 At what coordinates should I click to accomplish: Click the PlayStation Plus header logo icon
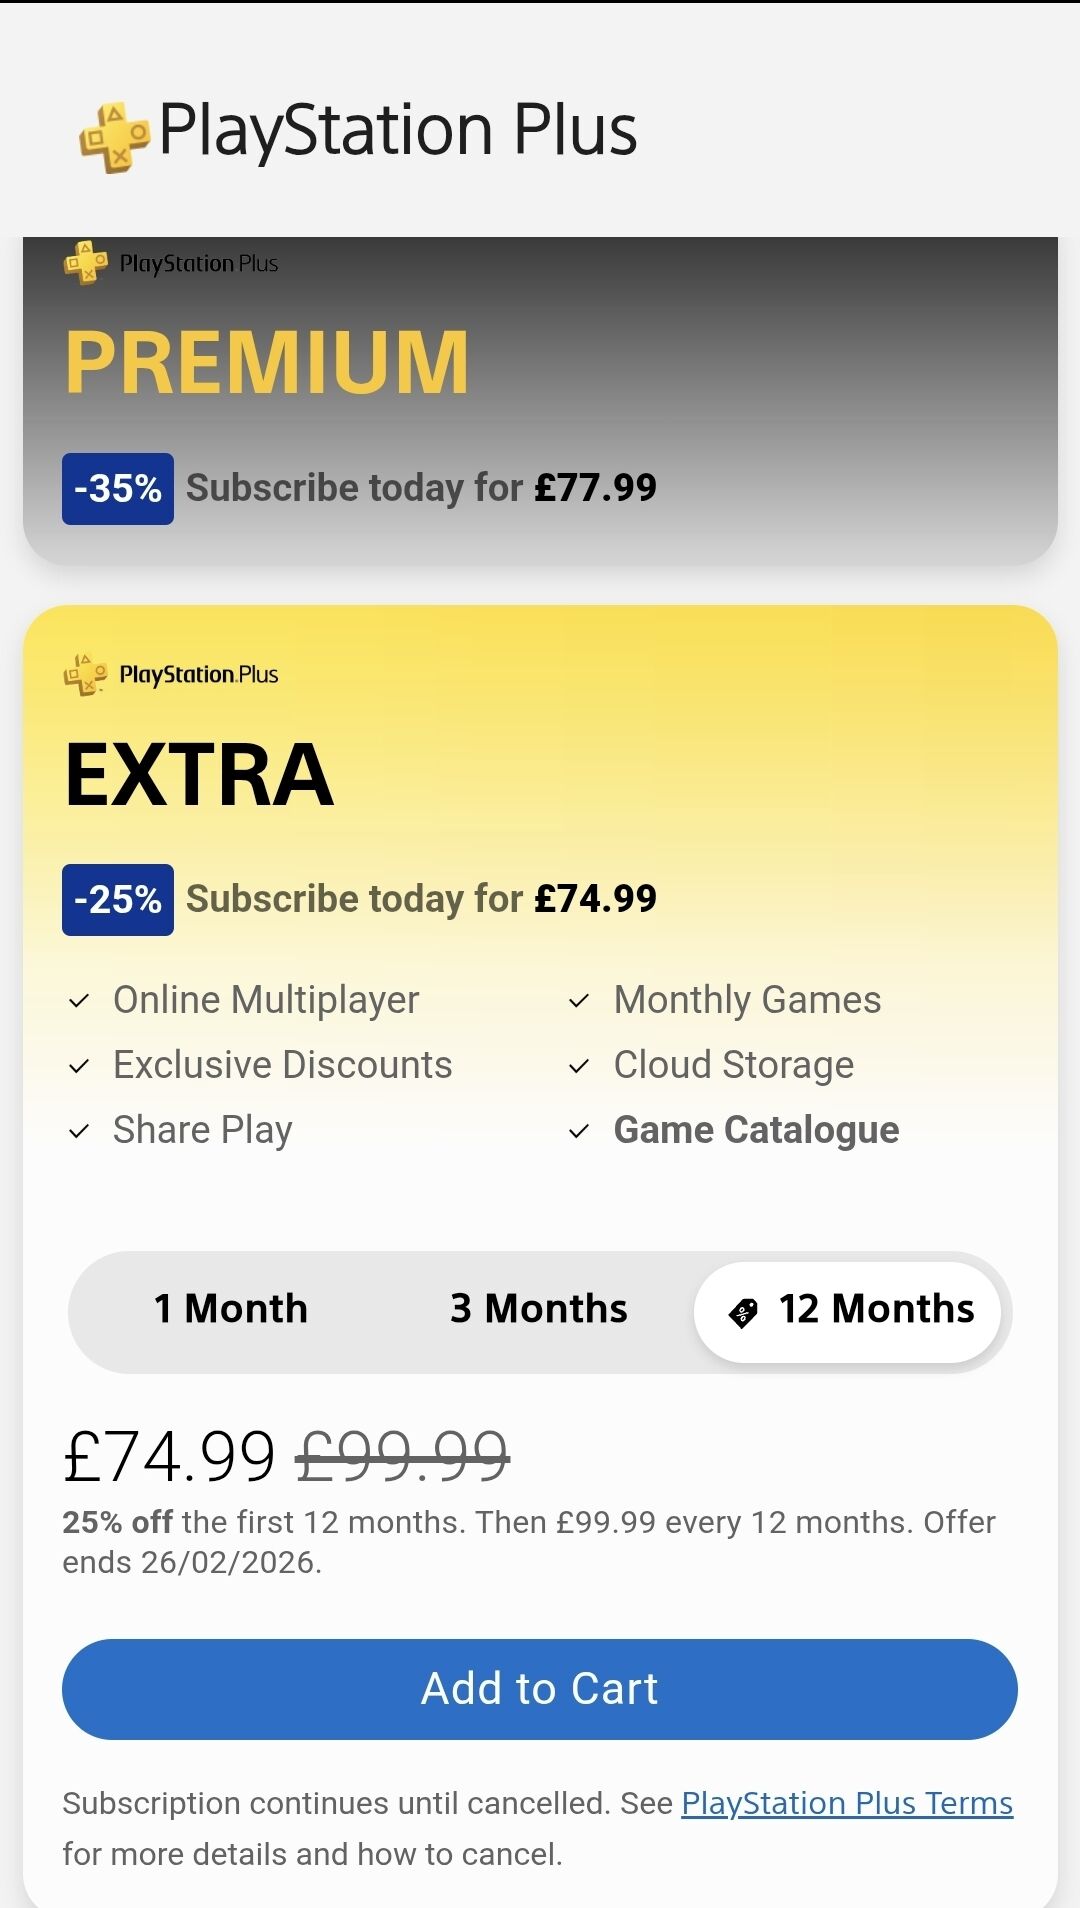pyautogui.click(x=114, y=136)
